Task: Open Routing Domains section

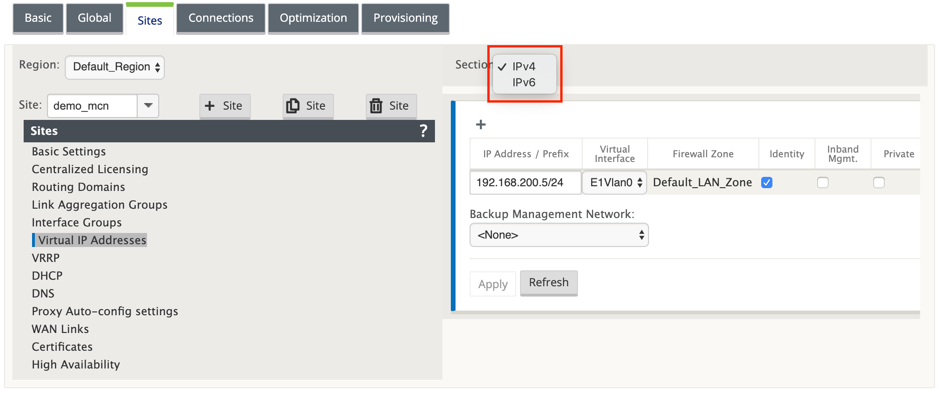Action: [x=78, y=187]
